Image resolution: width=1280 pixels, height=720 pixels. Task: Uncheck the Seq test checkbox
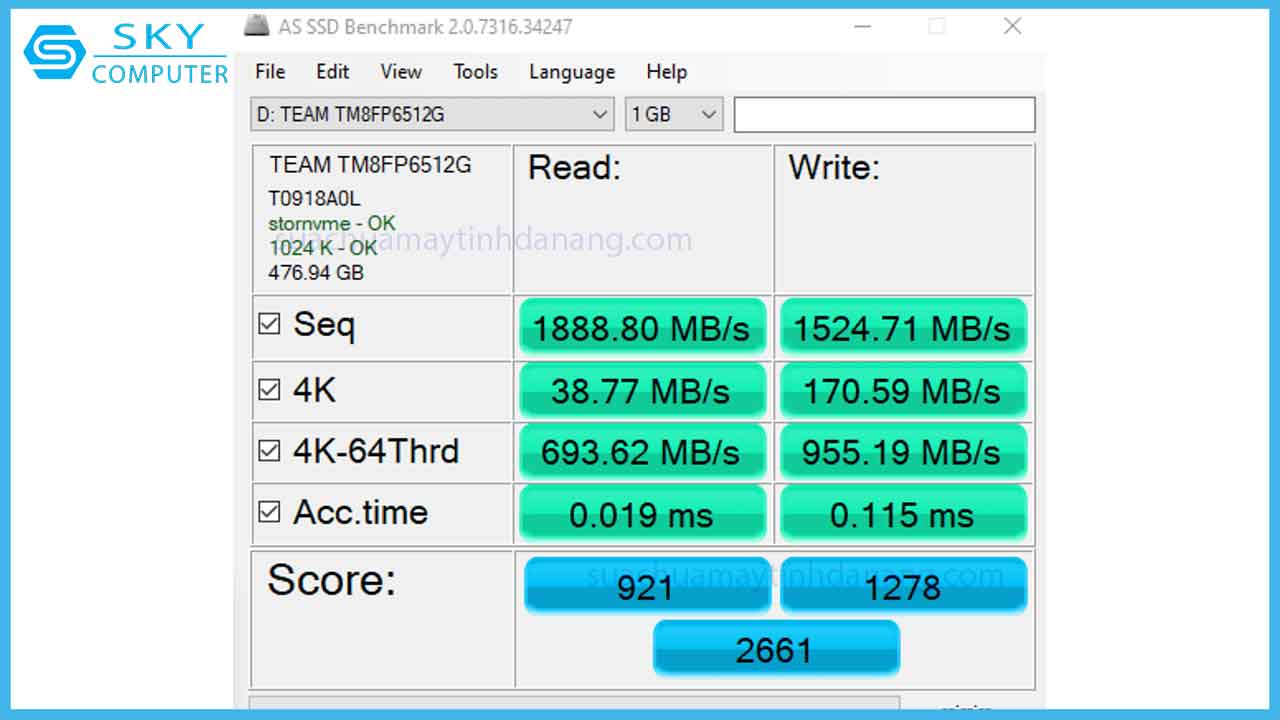coord(269,324)
